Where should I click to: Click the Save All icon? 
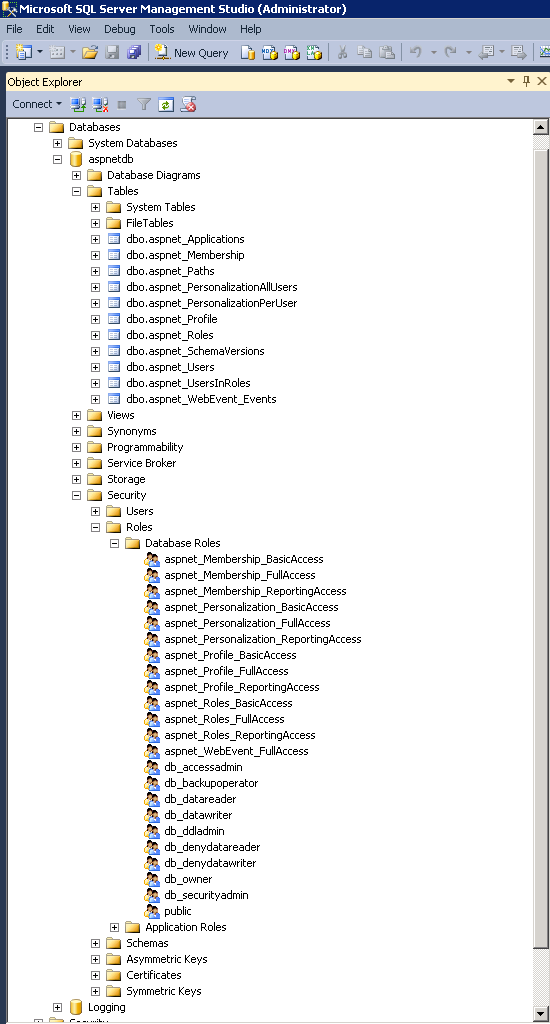click(134, 52)
